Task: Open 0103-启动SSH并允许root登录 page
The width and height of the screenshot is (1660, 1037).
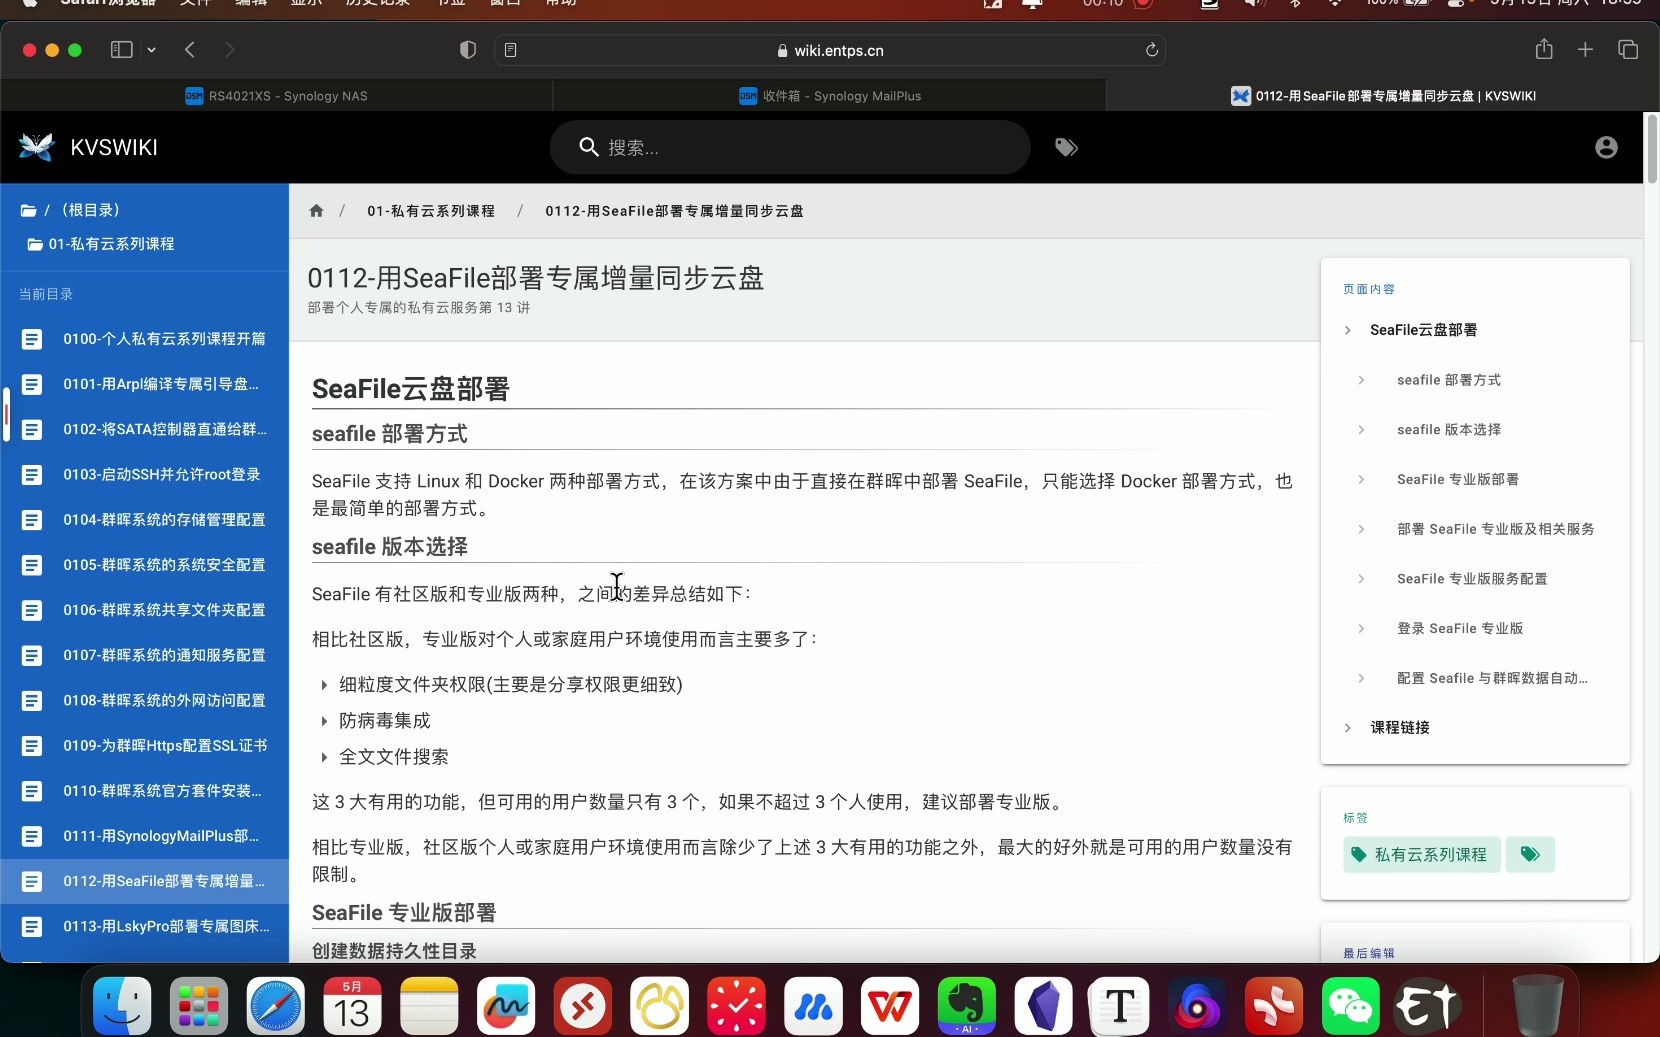Action: 145,475
